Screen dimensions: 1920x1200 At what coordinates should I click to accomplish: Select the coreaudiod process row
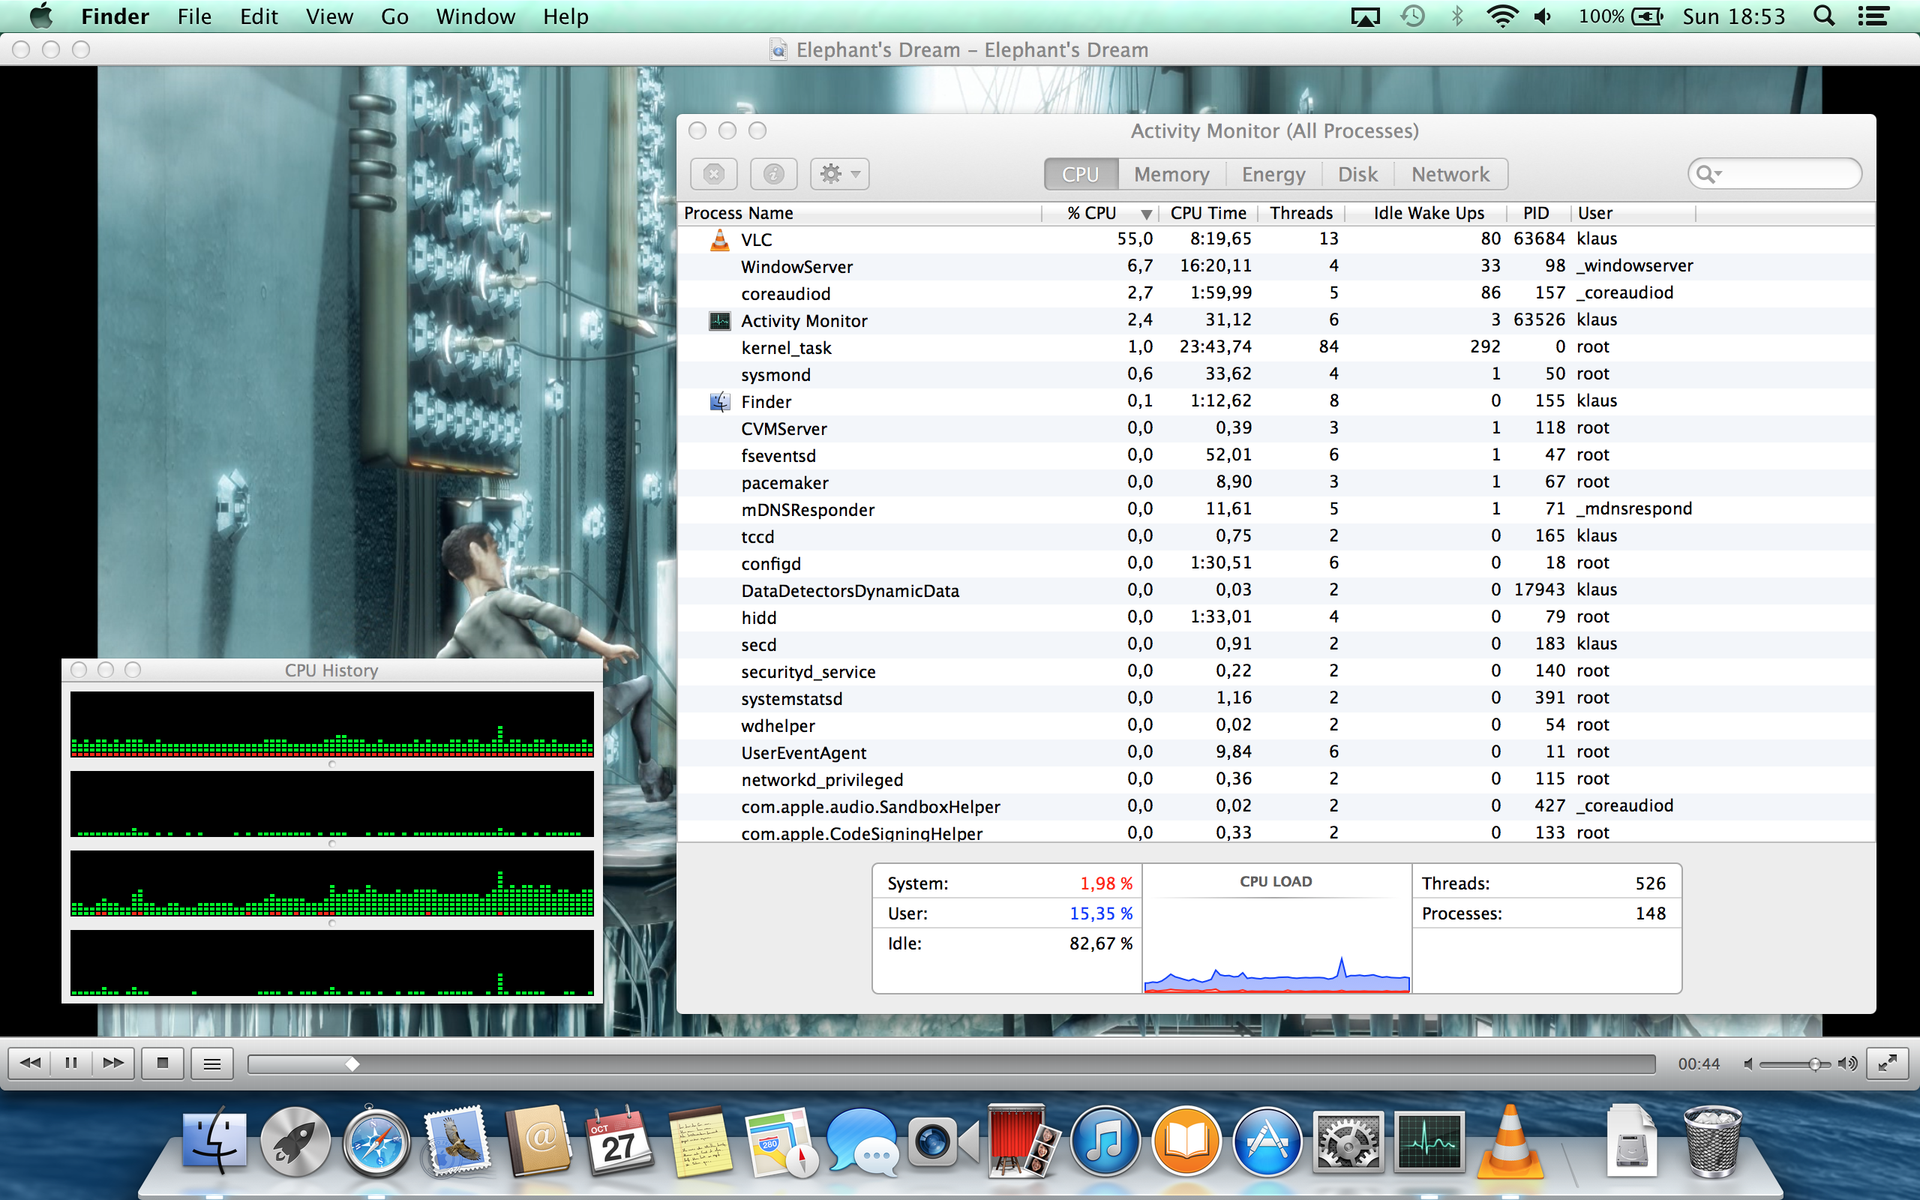(1276, 293)
